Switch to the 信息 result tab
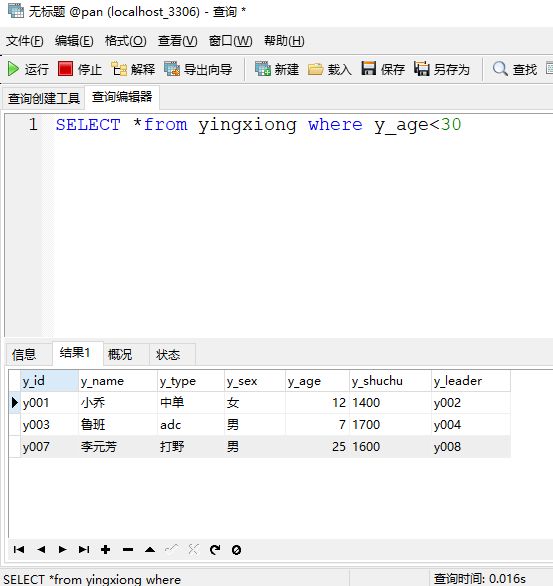Image resolution: width=553 pixels, height=586 pixels. point(24,354)
